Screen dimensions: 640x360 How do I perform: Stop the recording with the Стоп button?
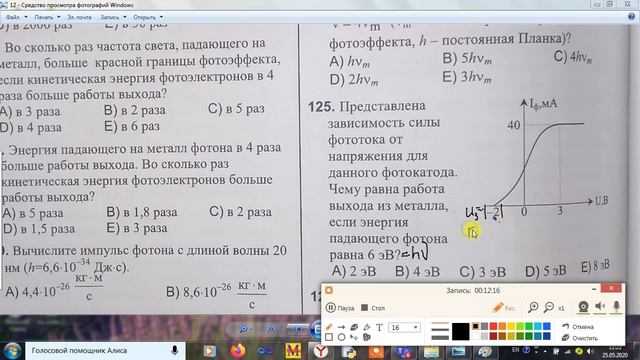coord(373,308)
